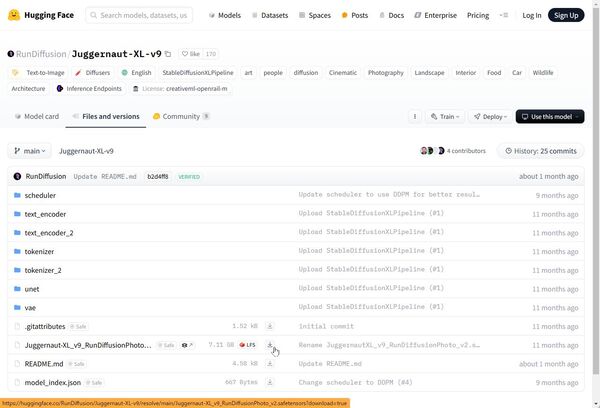This screenshot has height=408, width=600.
Task: Switch to the Community tab
Action: point(181,116)
